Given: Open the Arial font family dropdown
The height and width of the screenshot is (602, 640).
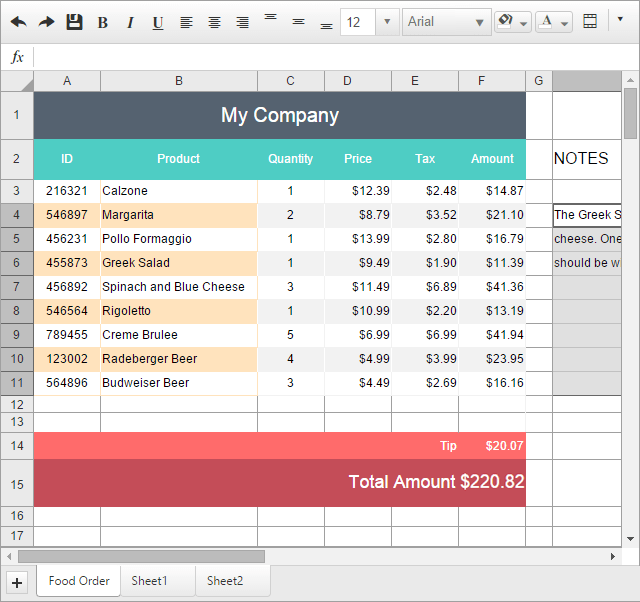Looking at the screenshot, I should click(447, 22).
